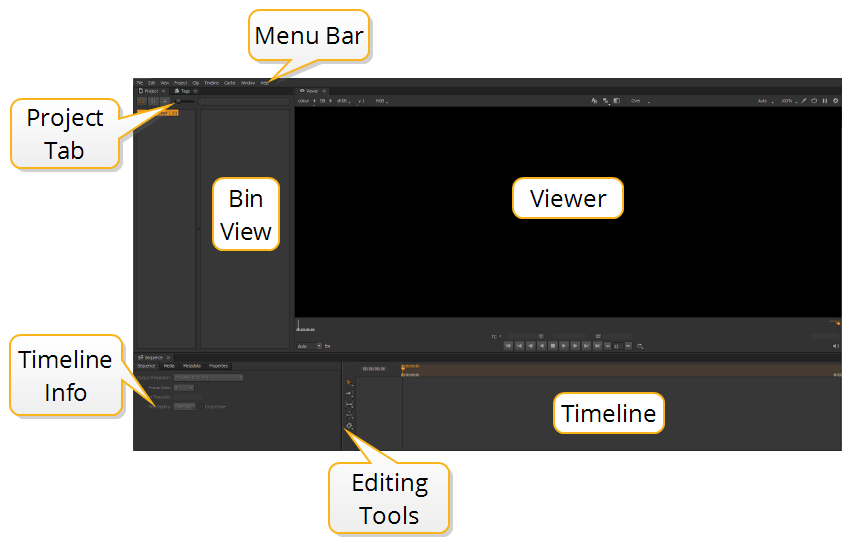The image size is (842, 547).
Task: Open the Over blend mode dropdown
Action: (636, 101)
